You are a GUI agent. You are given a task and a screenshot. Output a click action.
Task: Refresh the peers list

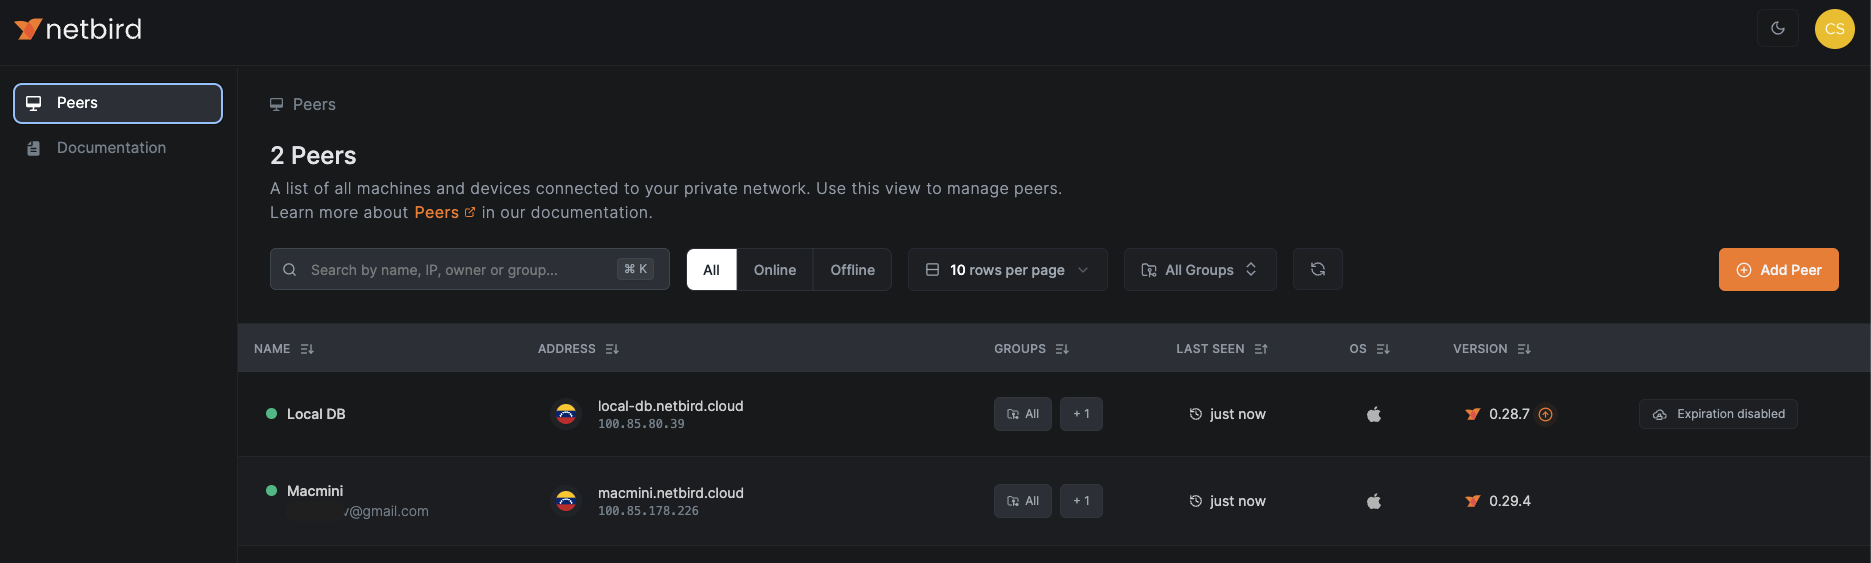1318,269
